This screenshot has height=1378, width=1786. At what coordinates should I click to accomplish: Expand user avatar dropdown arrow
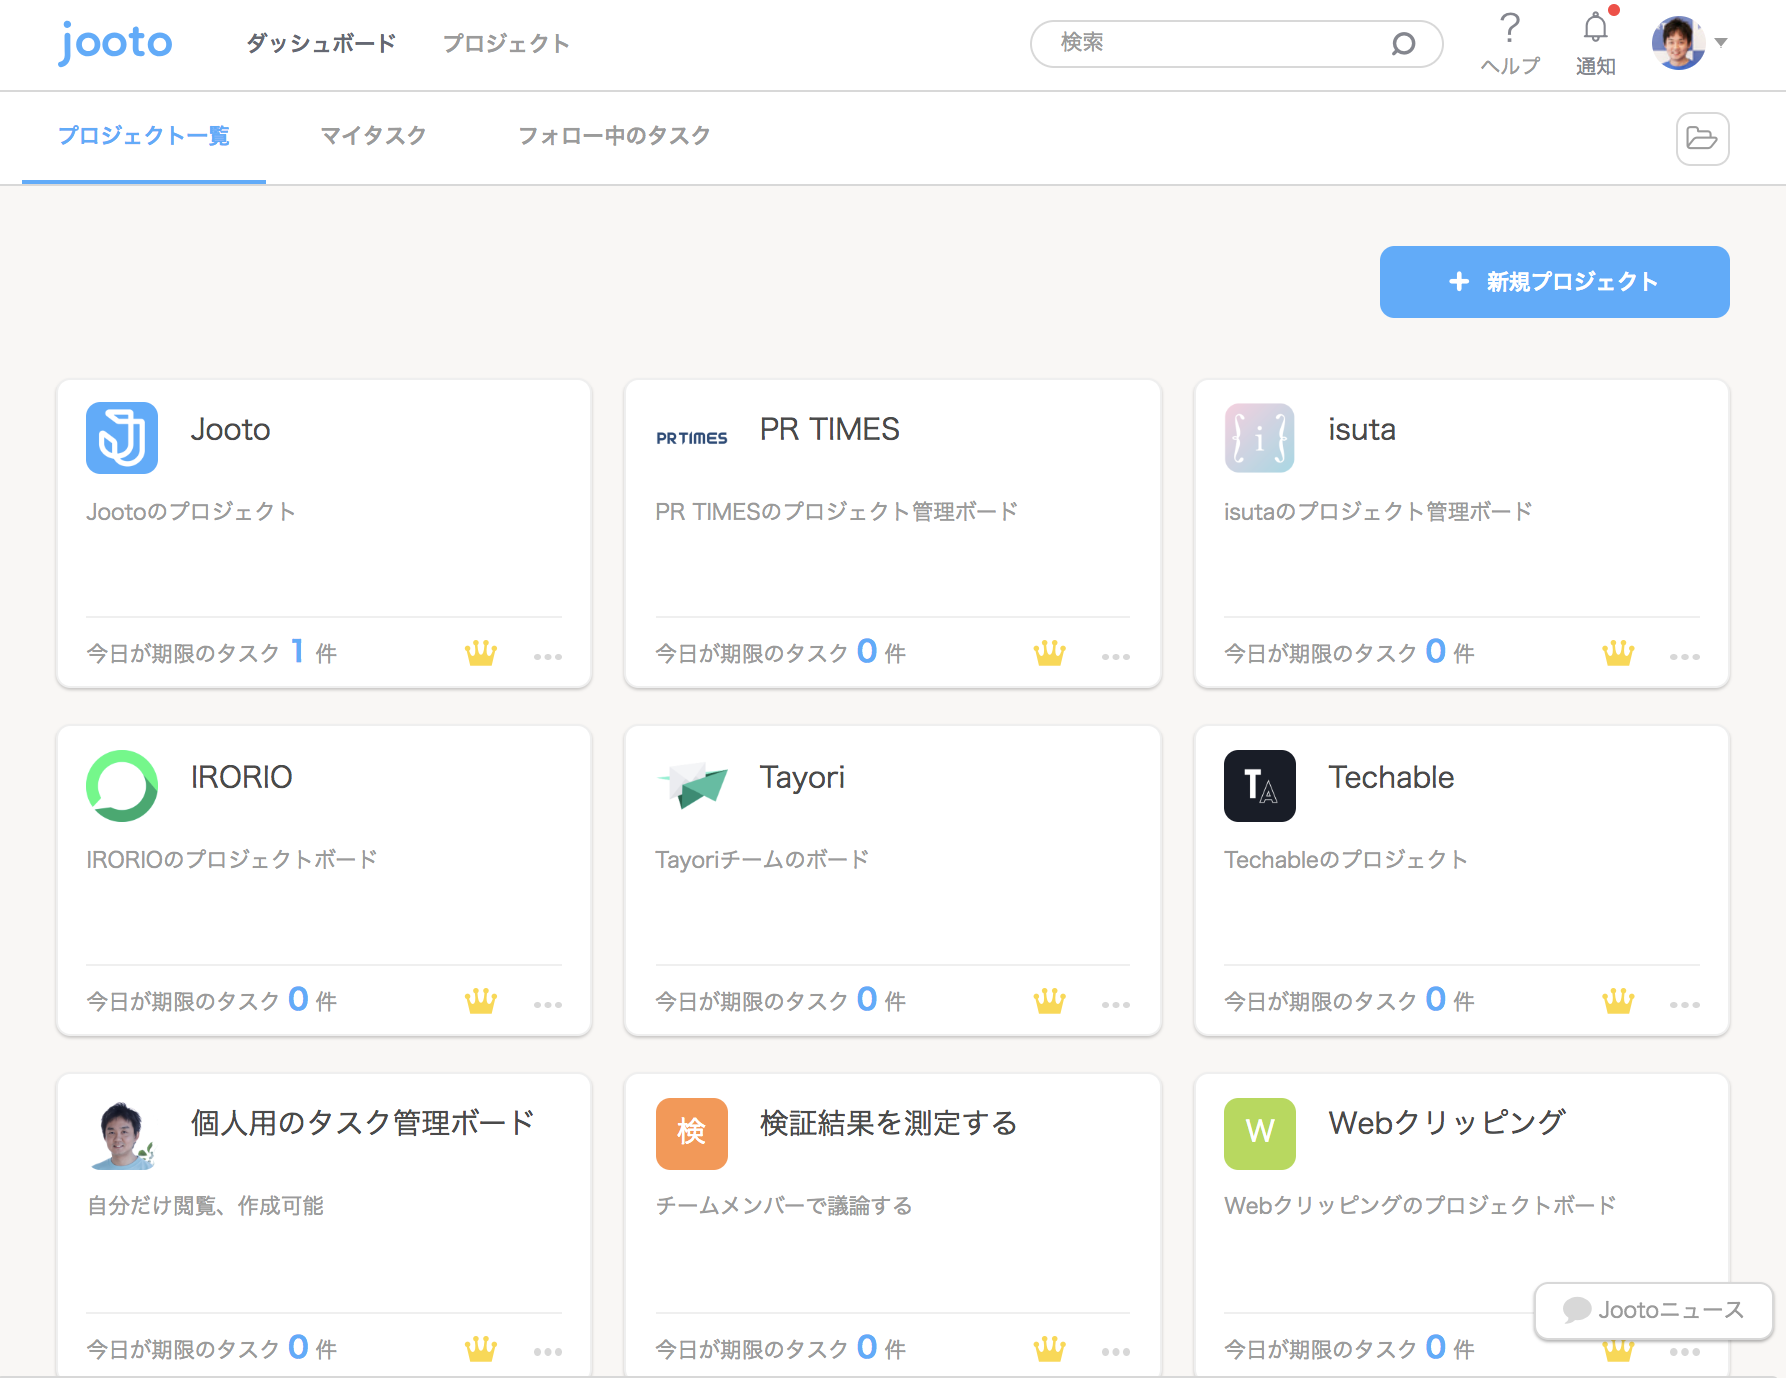(x=1721, y=43)
